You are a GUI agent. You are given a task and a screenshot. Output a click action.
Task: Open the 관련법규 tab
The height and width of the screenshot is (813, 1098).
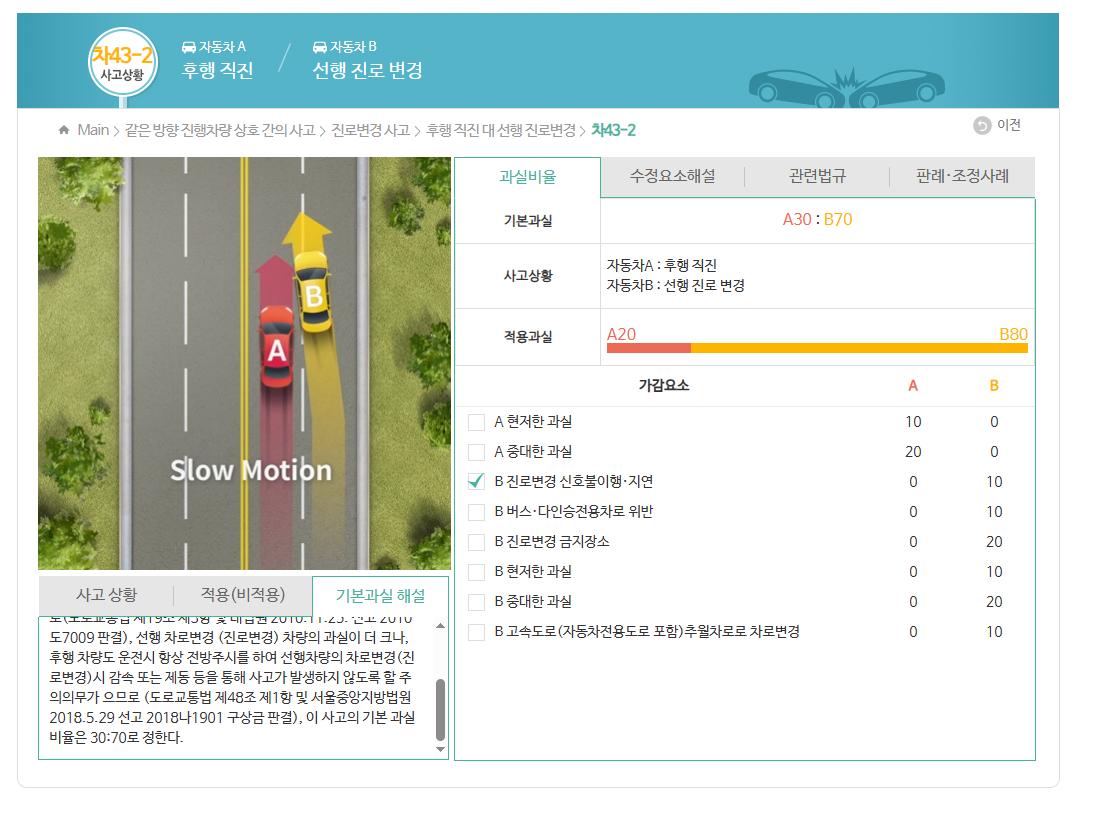pyautogui.click(x=816, y=176)
